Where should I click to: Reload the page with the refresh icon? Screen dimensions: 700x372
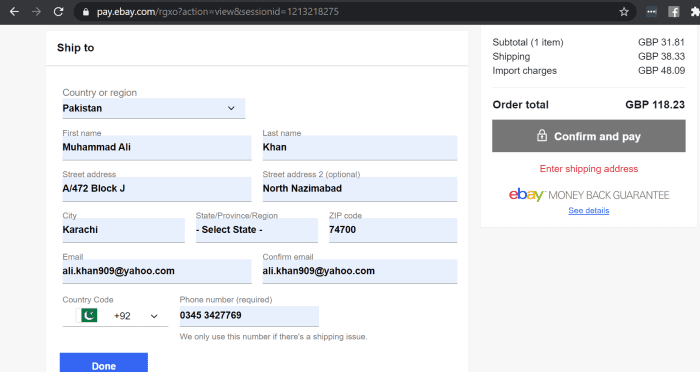(58, 12)
